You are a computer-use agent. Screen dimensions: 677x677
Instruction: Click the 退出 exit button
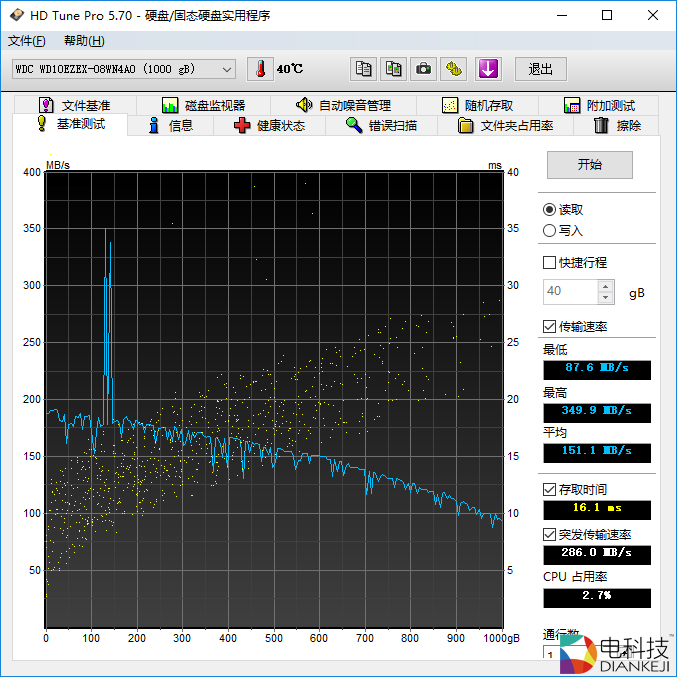[x=541, y=69]
